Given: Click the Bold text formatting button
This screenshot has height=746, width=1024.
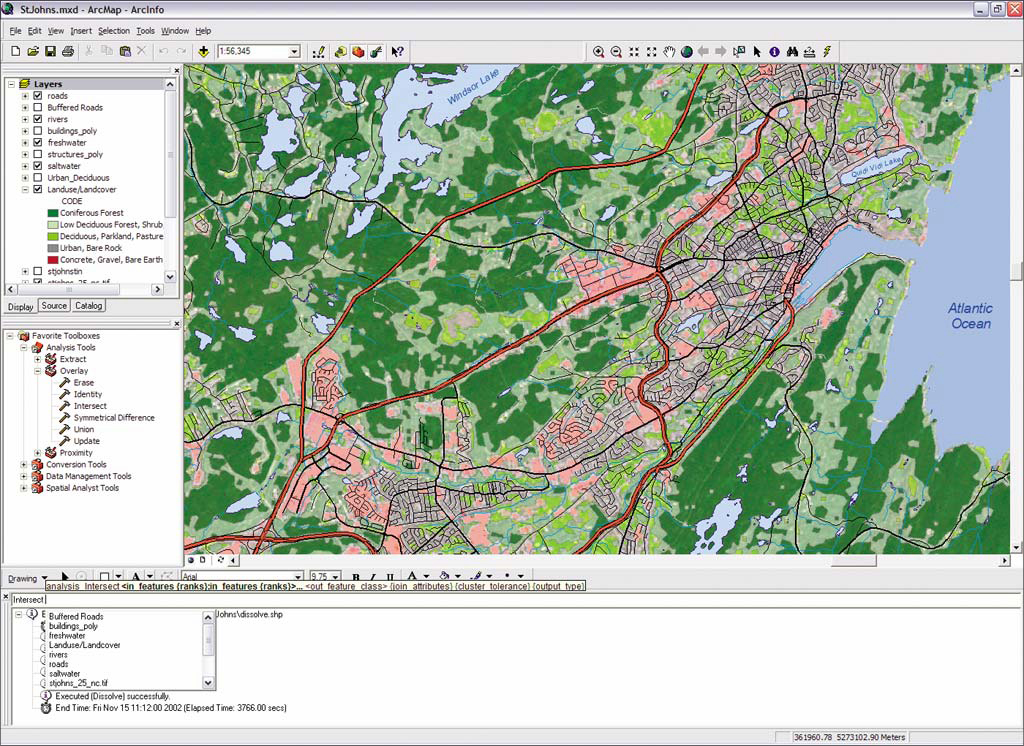Looking at the screenshot, I should click(355, 577).
